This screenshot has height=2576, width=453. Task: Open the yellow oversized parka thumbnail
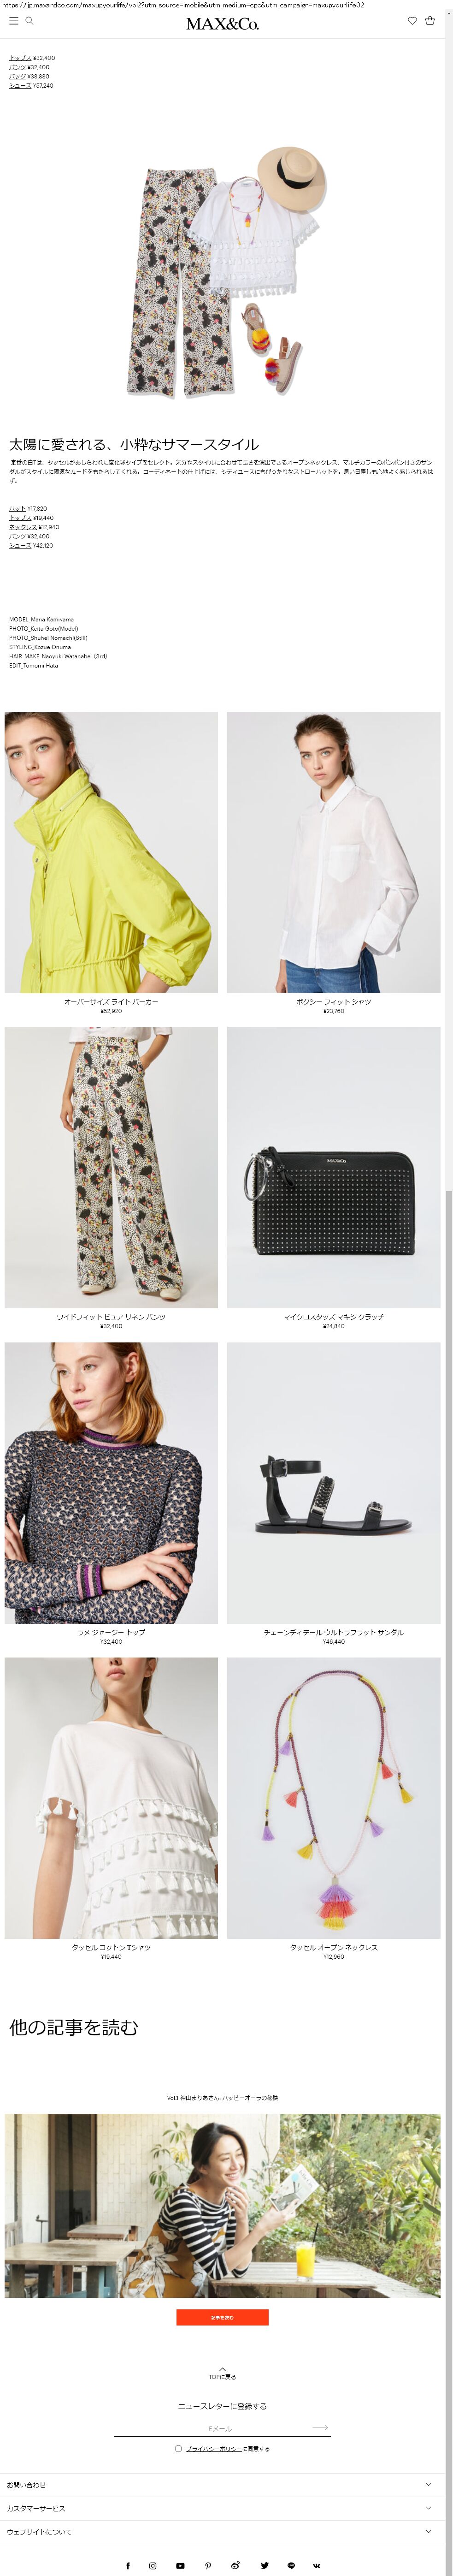point(111,852)
